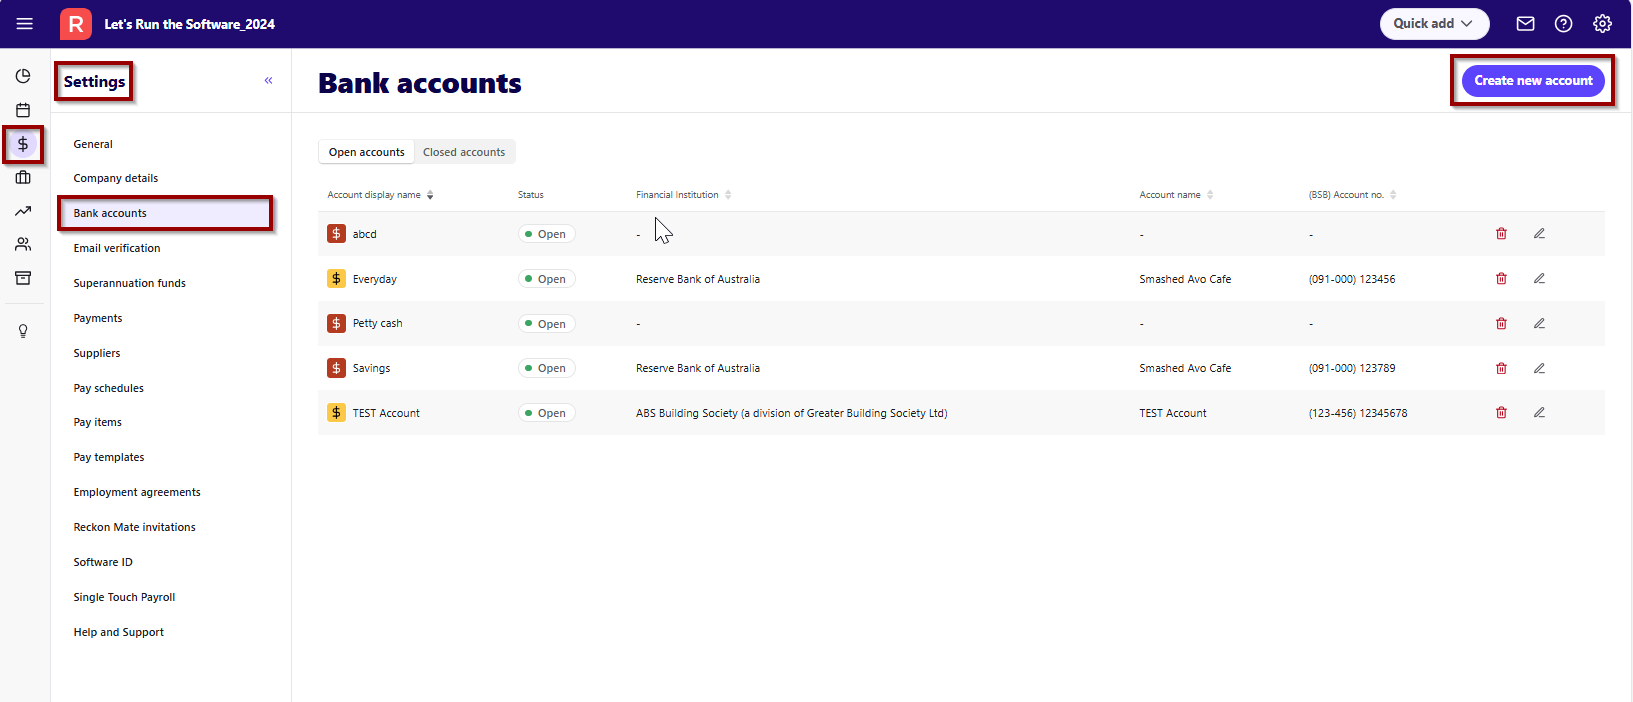
Task: Open Email verification settings
Action: tap(117, 248)
